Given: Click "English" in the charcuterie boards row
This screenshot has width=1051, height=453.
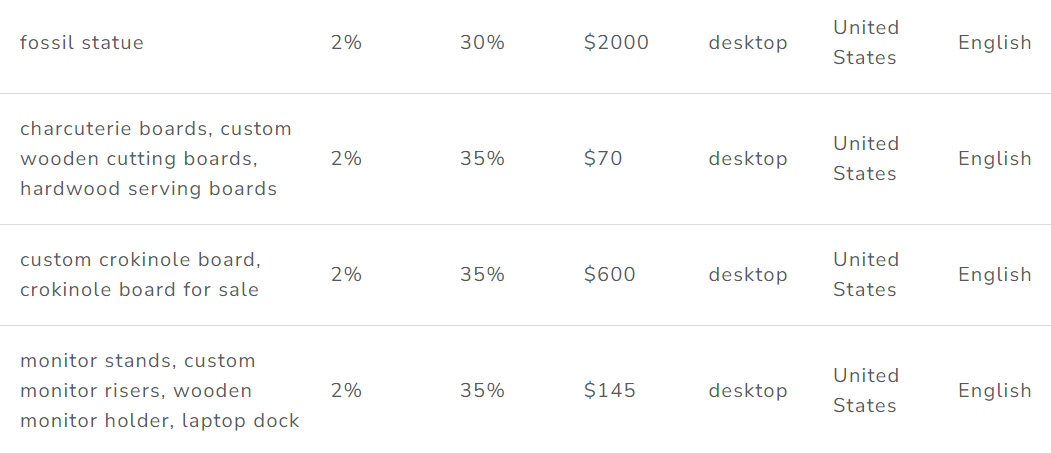Looking at the screenshot, I should (x=995, y=159).
